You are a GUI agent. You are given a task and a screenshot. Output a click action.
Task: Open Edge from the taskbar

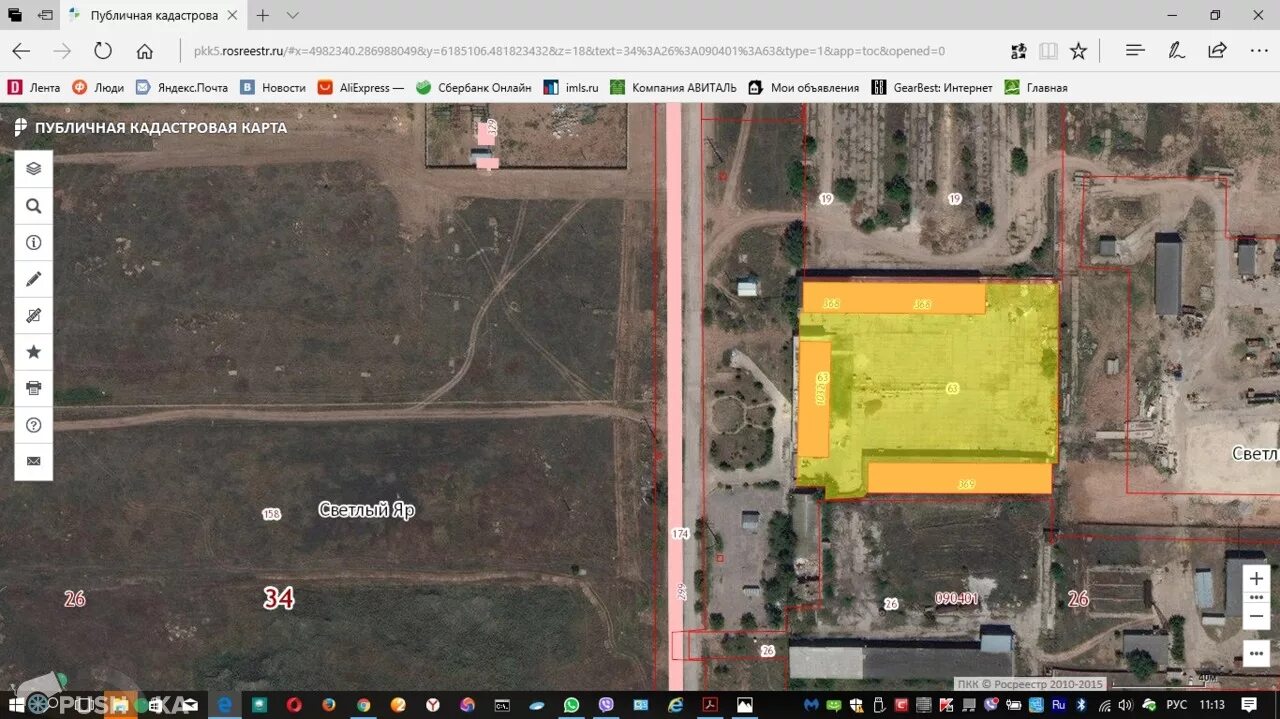(225, 704)
